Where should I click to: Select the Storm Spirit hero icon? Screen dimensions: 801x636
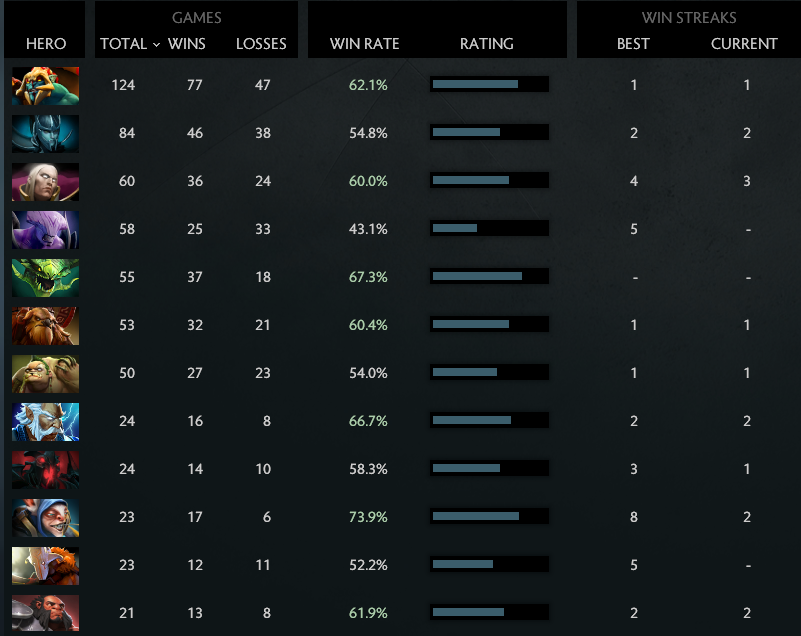pyautogui.click(x=45, y=420)
